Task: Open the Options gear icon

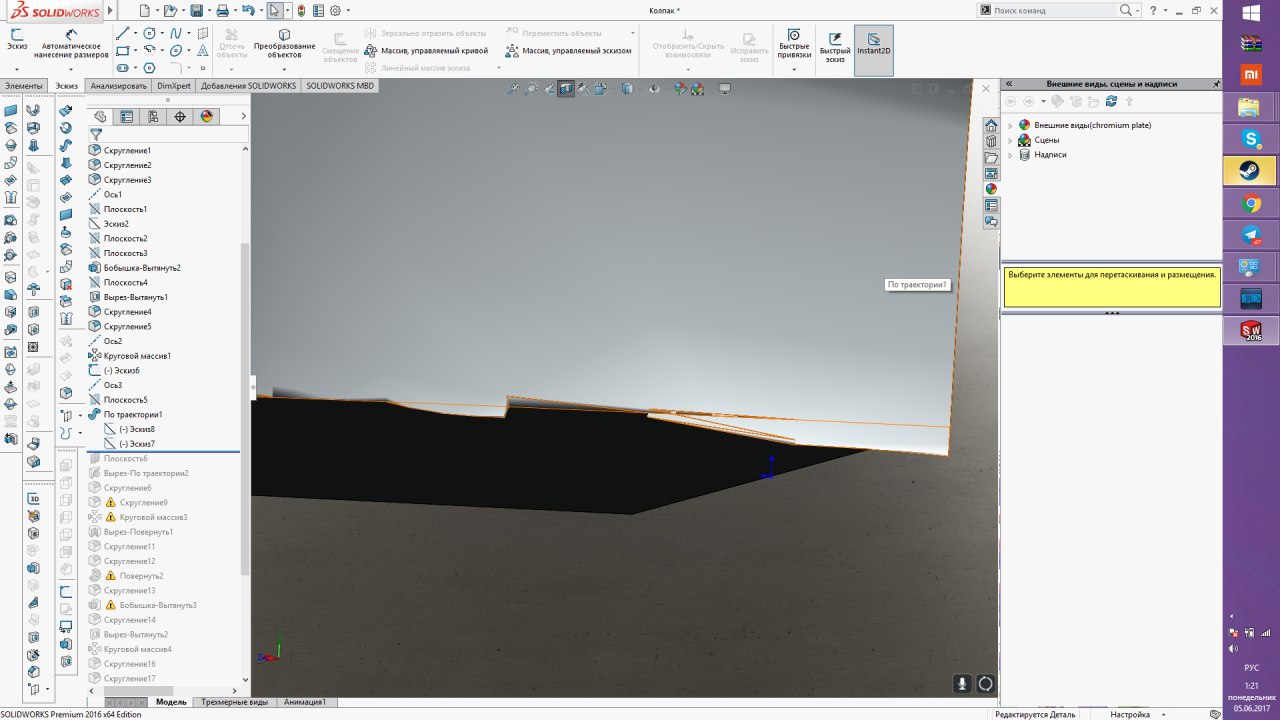Action: 335,10
